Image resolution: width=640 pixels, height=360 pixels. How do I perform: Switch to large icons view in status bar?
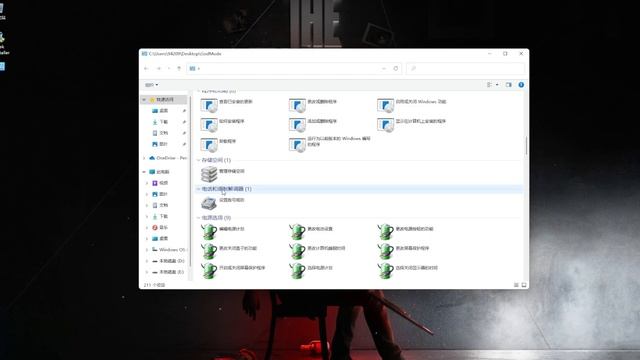tap(524, 285)
